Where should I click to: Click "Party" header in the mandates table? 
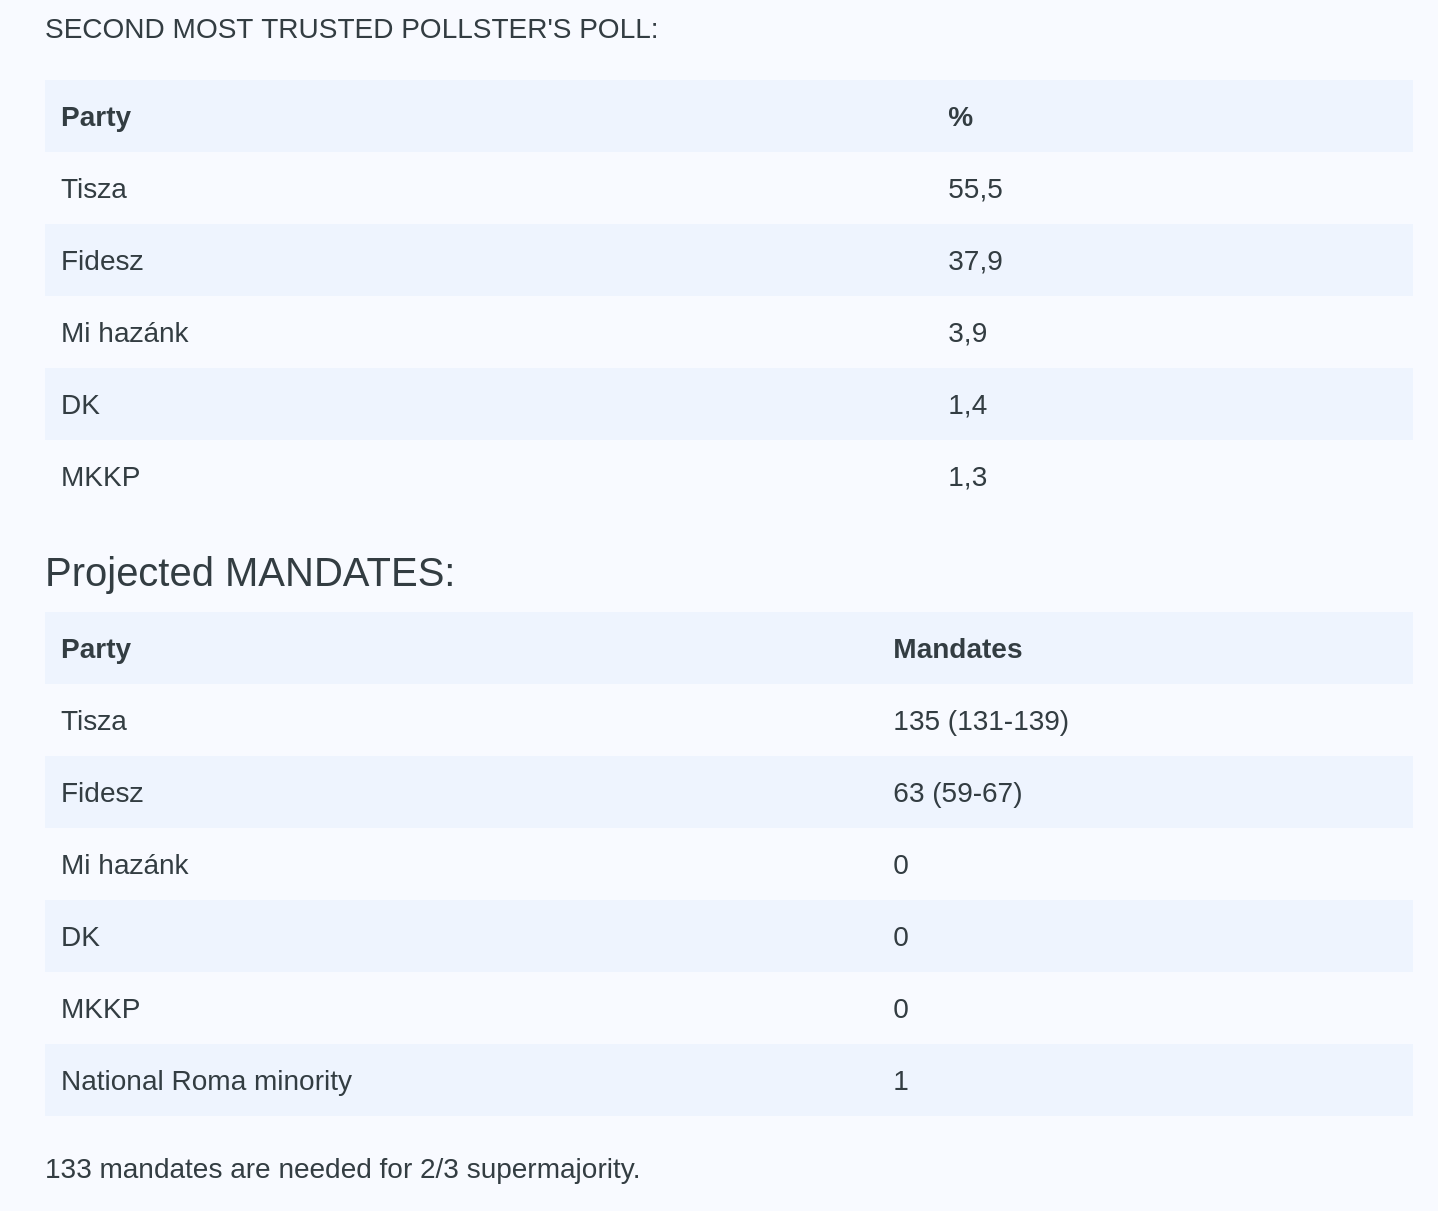pos(96,649)
